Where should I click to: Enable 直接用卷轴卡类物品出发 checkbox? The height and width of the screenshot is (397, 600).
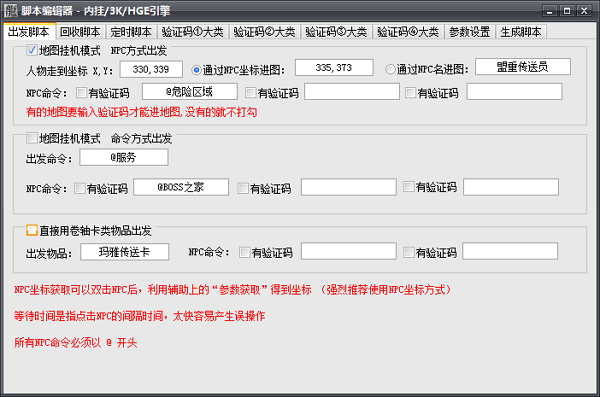(32, 230)
